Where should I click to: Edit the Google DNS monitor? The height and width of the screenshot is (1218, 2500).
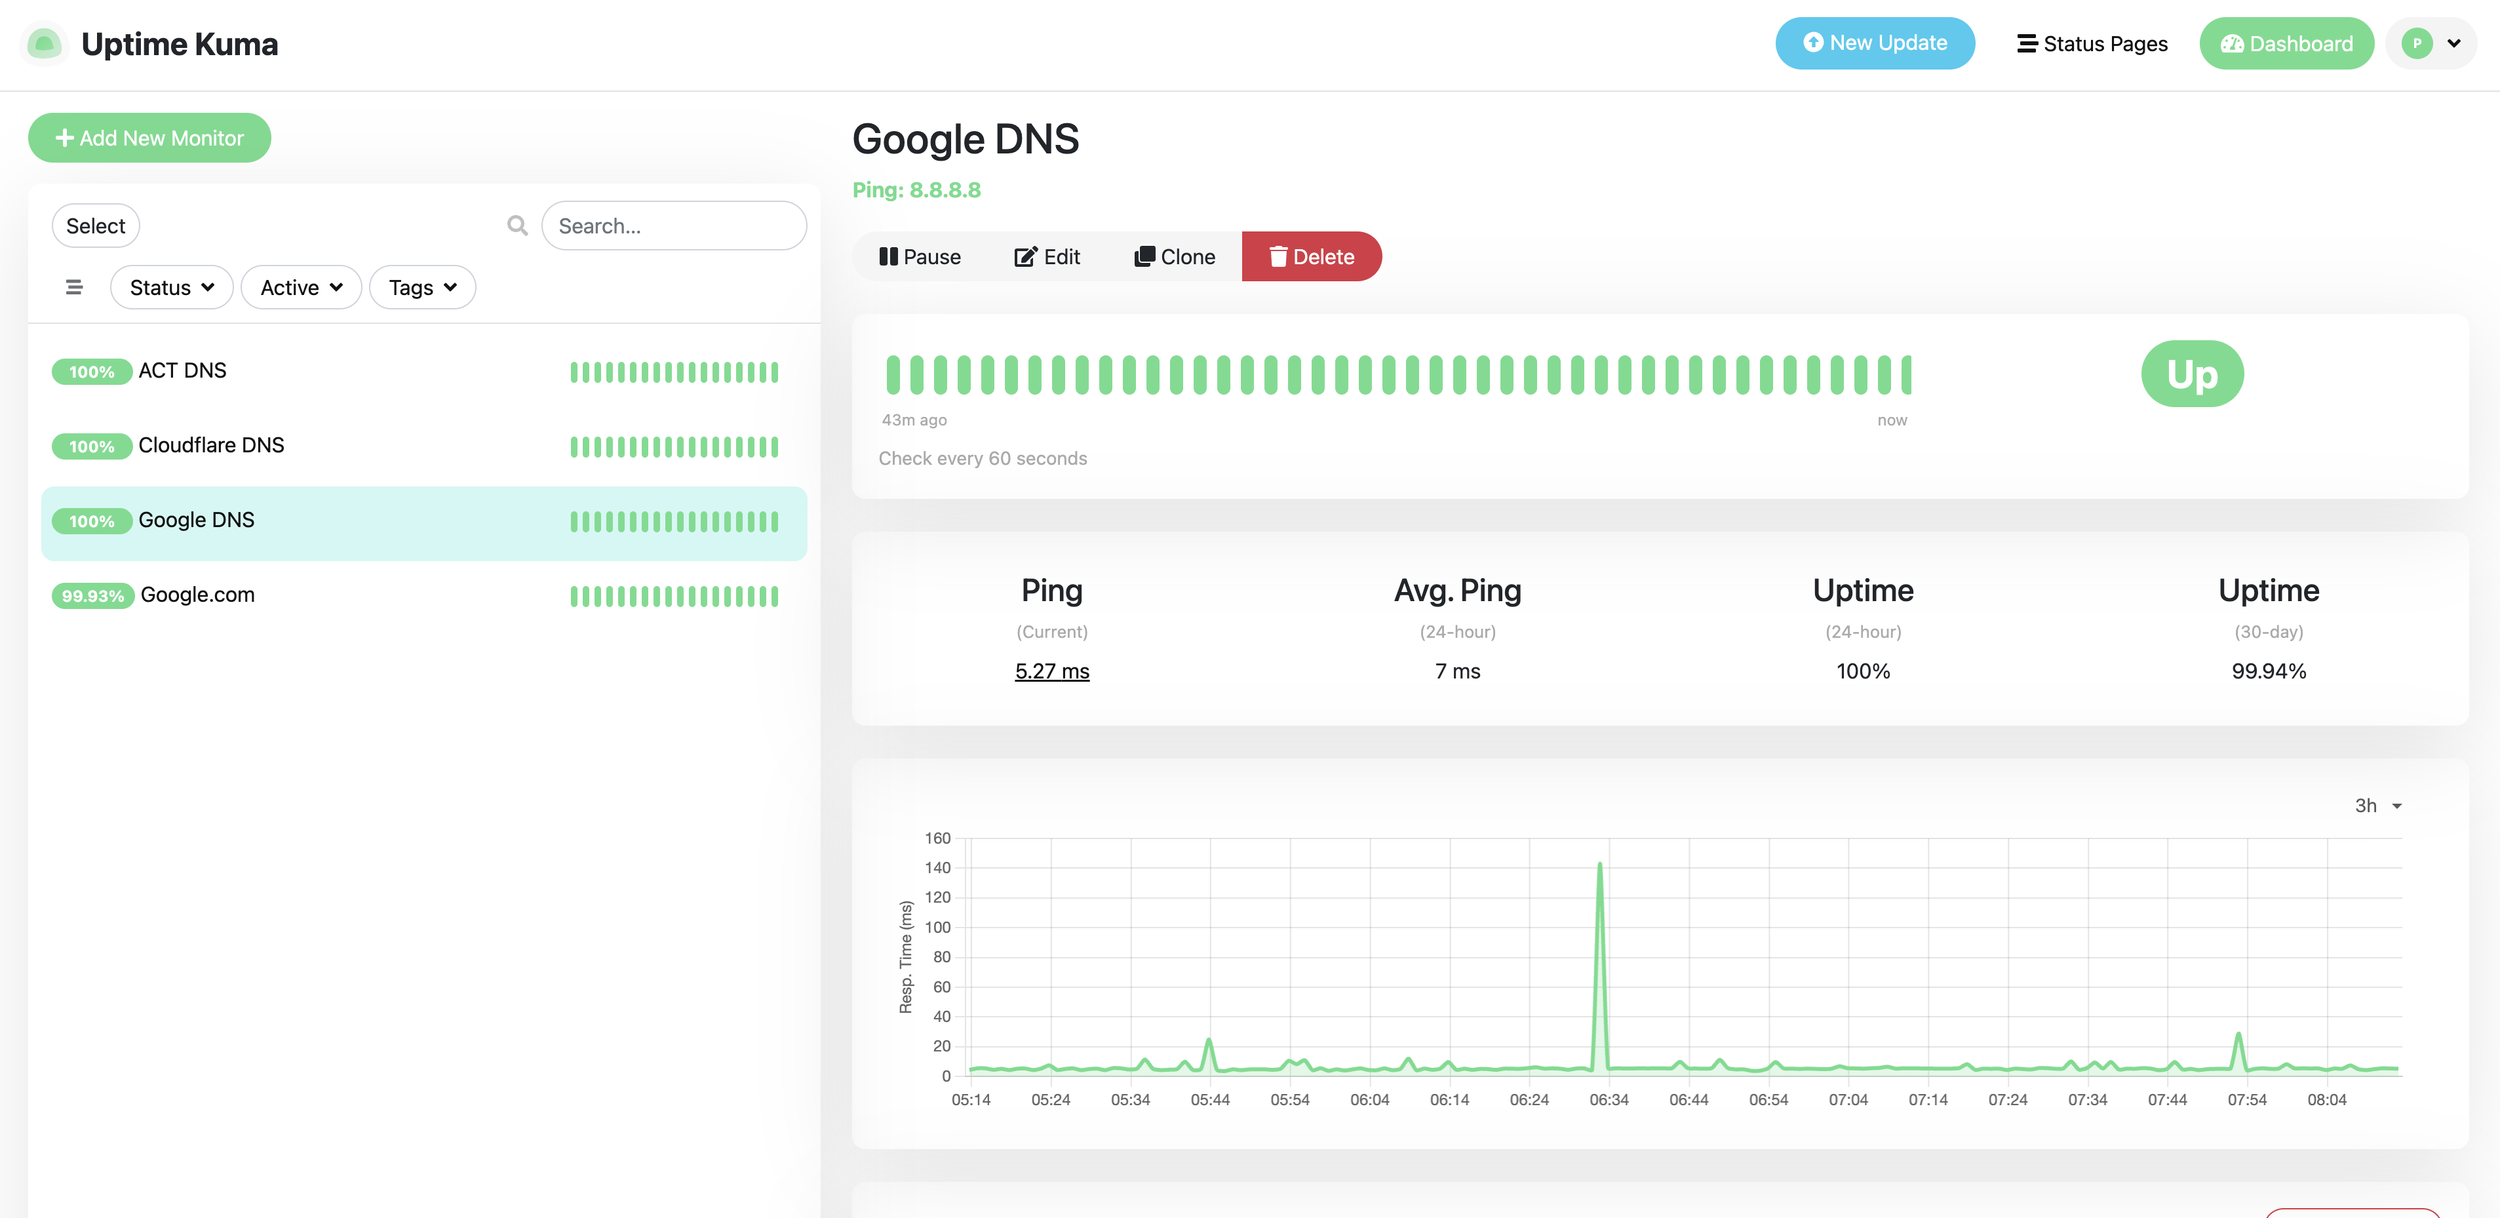click(x=1047, y=257)
